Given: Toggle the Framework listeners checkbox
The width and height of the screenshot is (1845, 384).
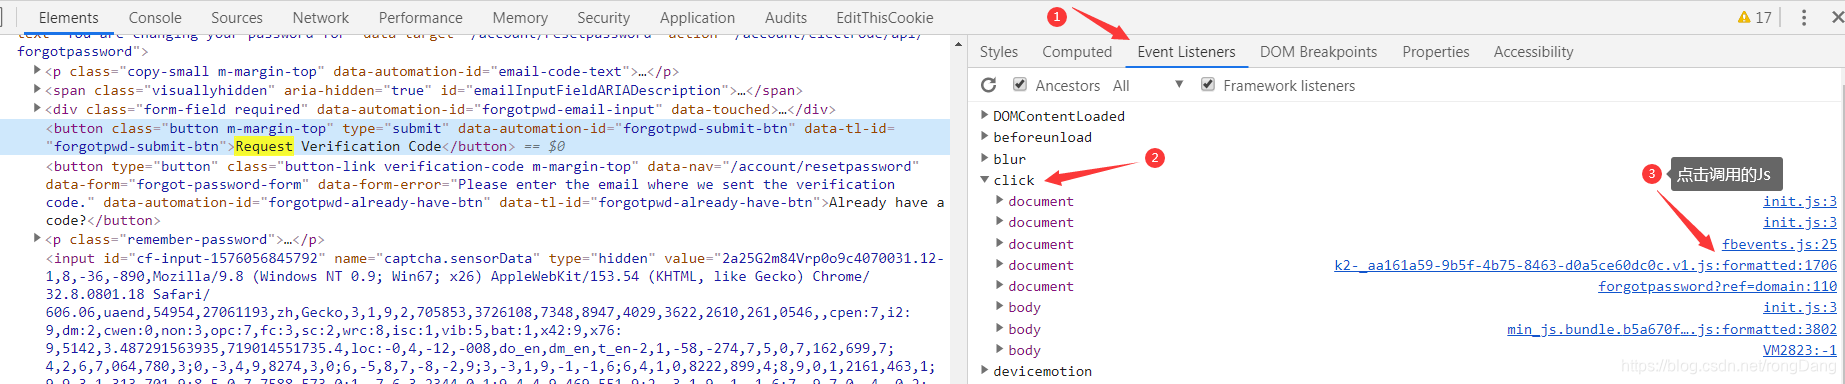Looking at the screenshot, I should click(x=1207, y=85).
